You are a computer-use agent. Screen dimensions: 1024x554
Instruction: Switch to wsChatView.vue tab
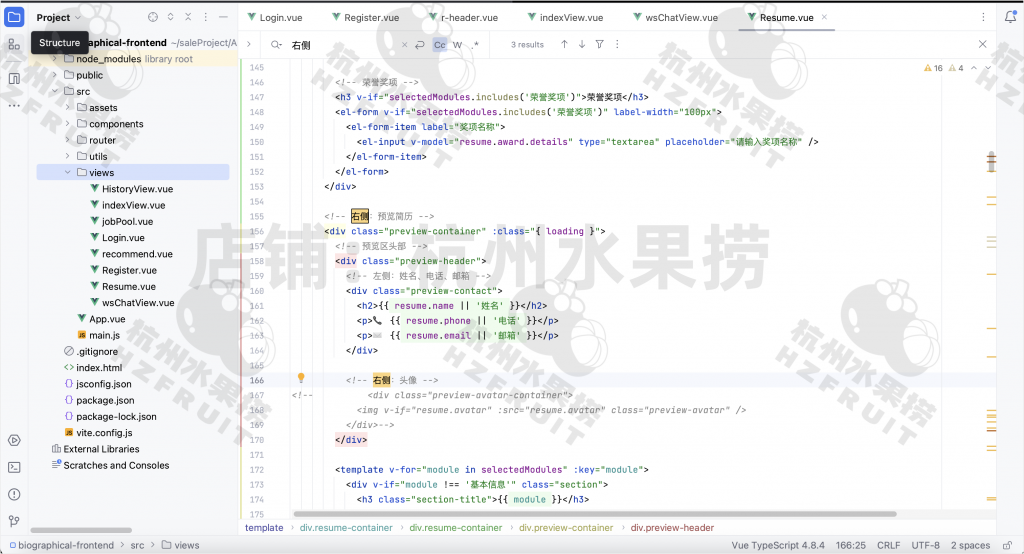pyautogui.click(x=675, y=18)
